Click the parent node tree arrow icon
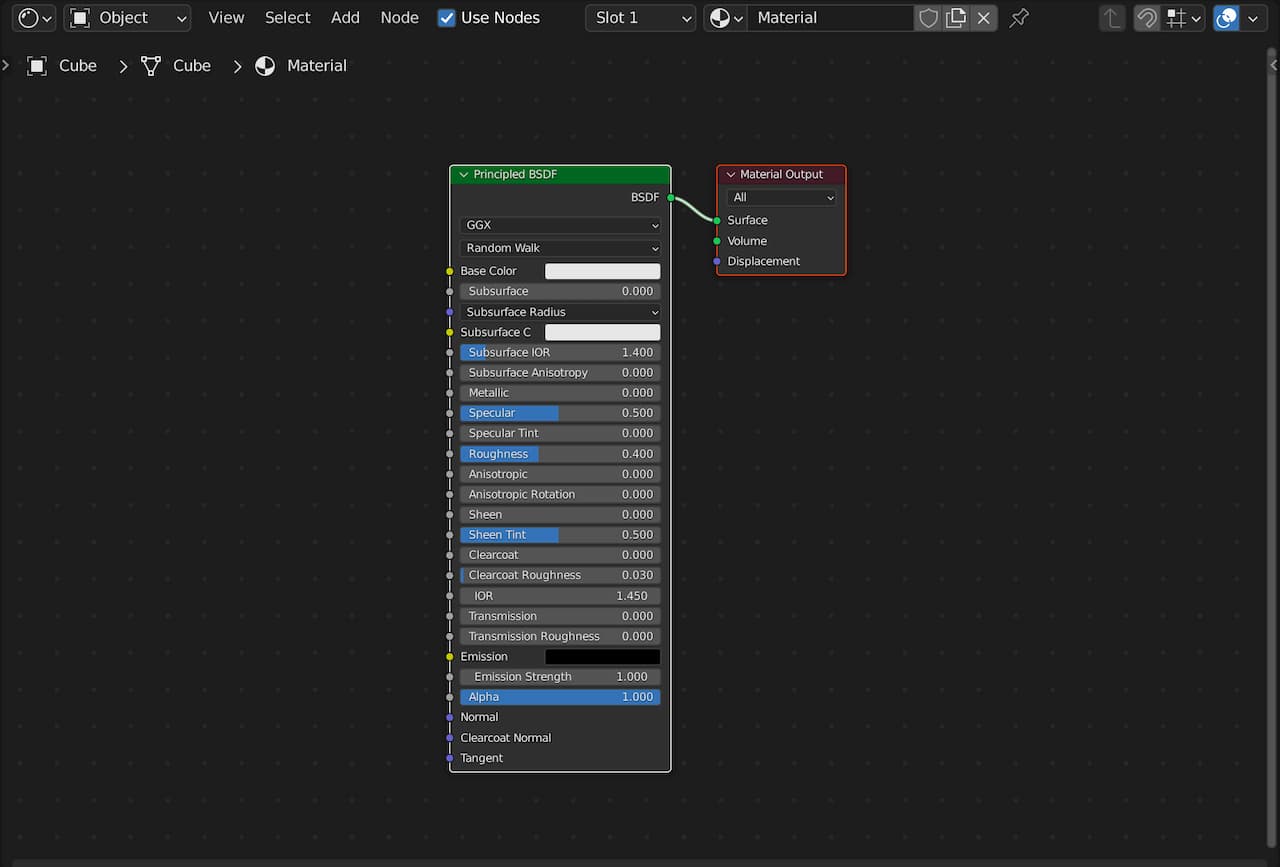Image resolution: width=1280 pixels, height=867 pixels. [x=1112, y=18]
